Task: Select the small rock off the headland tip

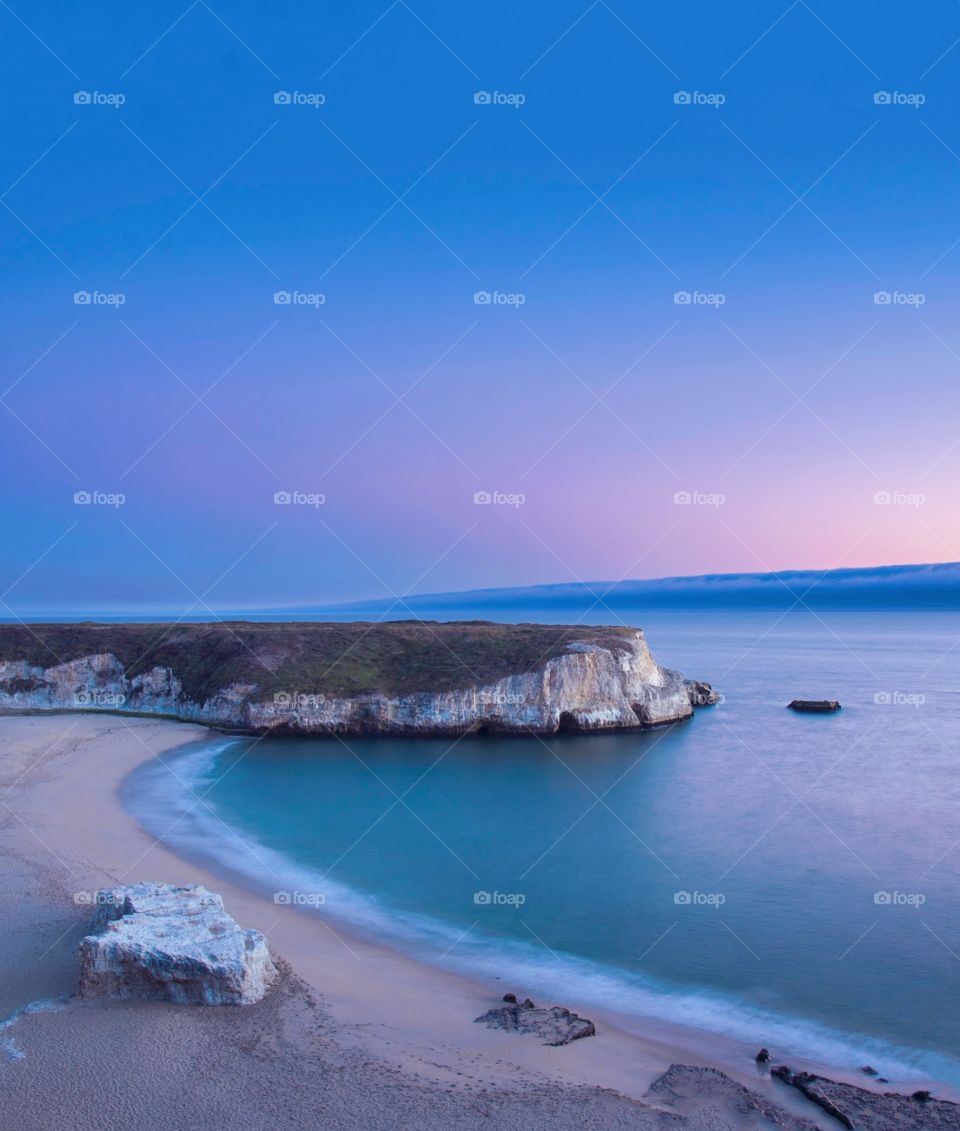Action: tap(702, 692)
